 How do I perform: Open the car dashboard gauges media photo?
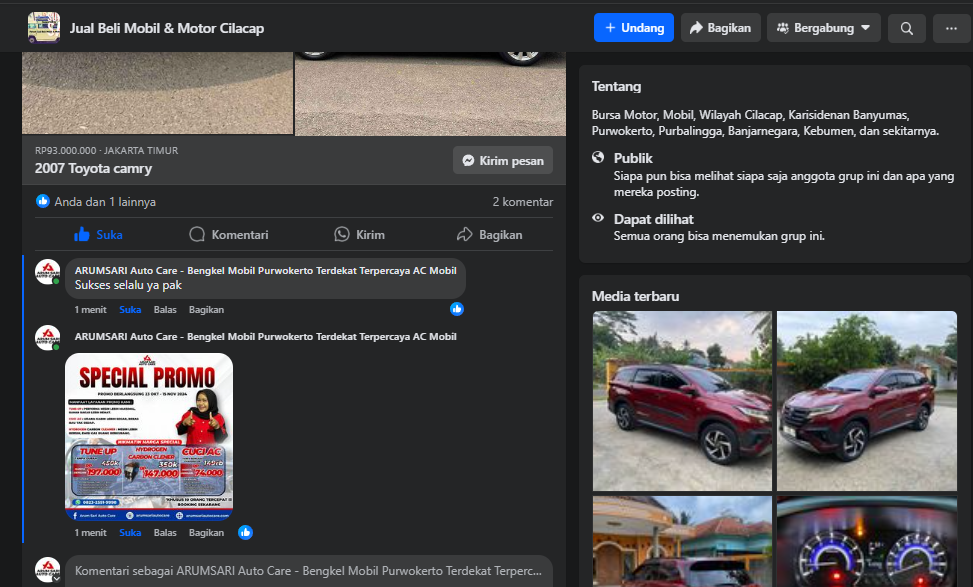click(x=866, y=541)
